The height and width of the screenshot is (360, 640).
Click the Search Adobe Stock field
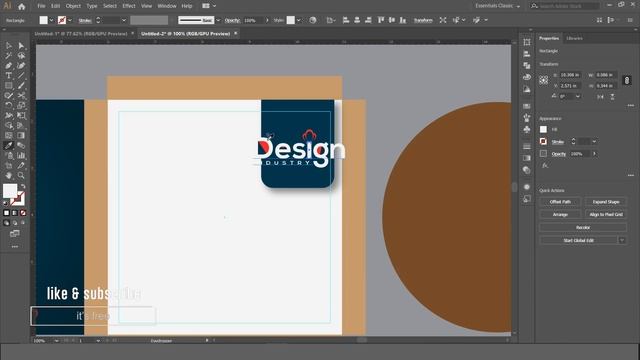point(568,6)
